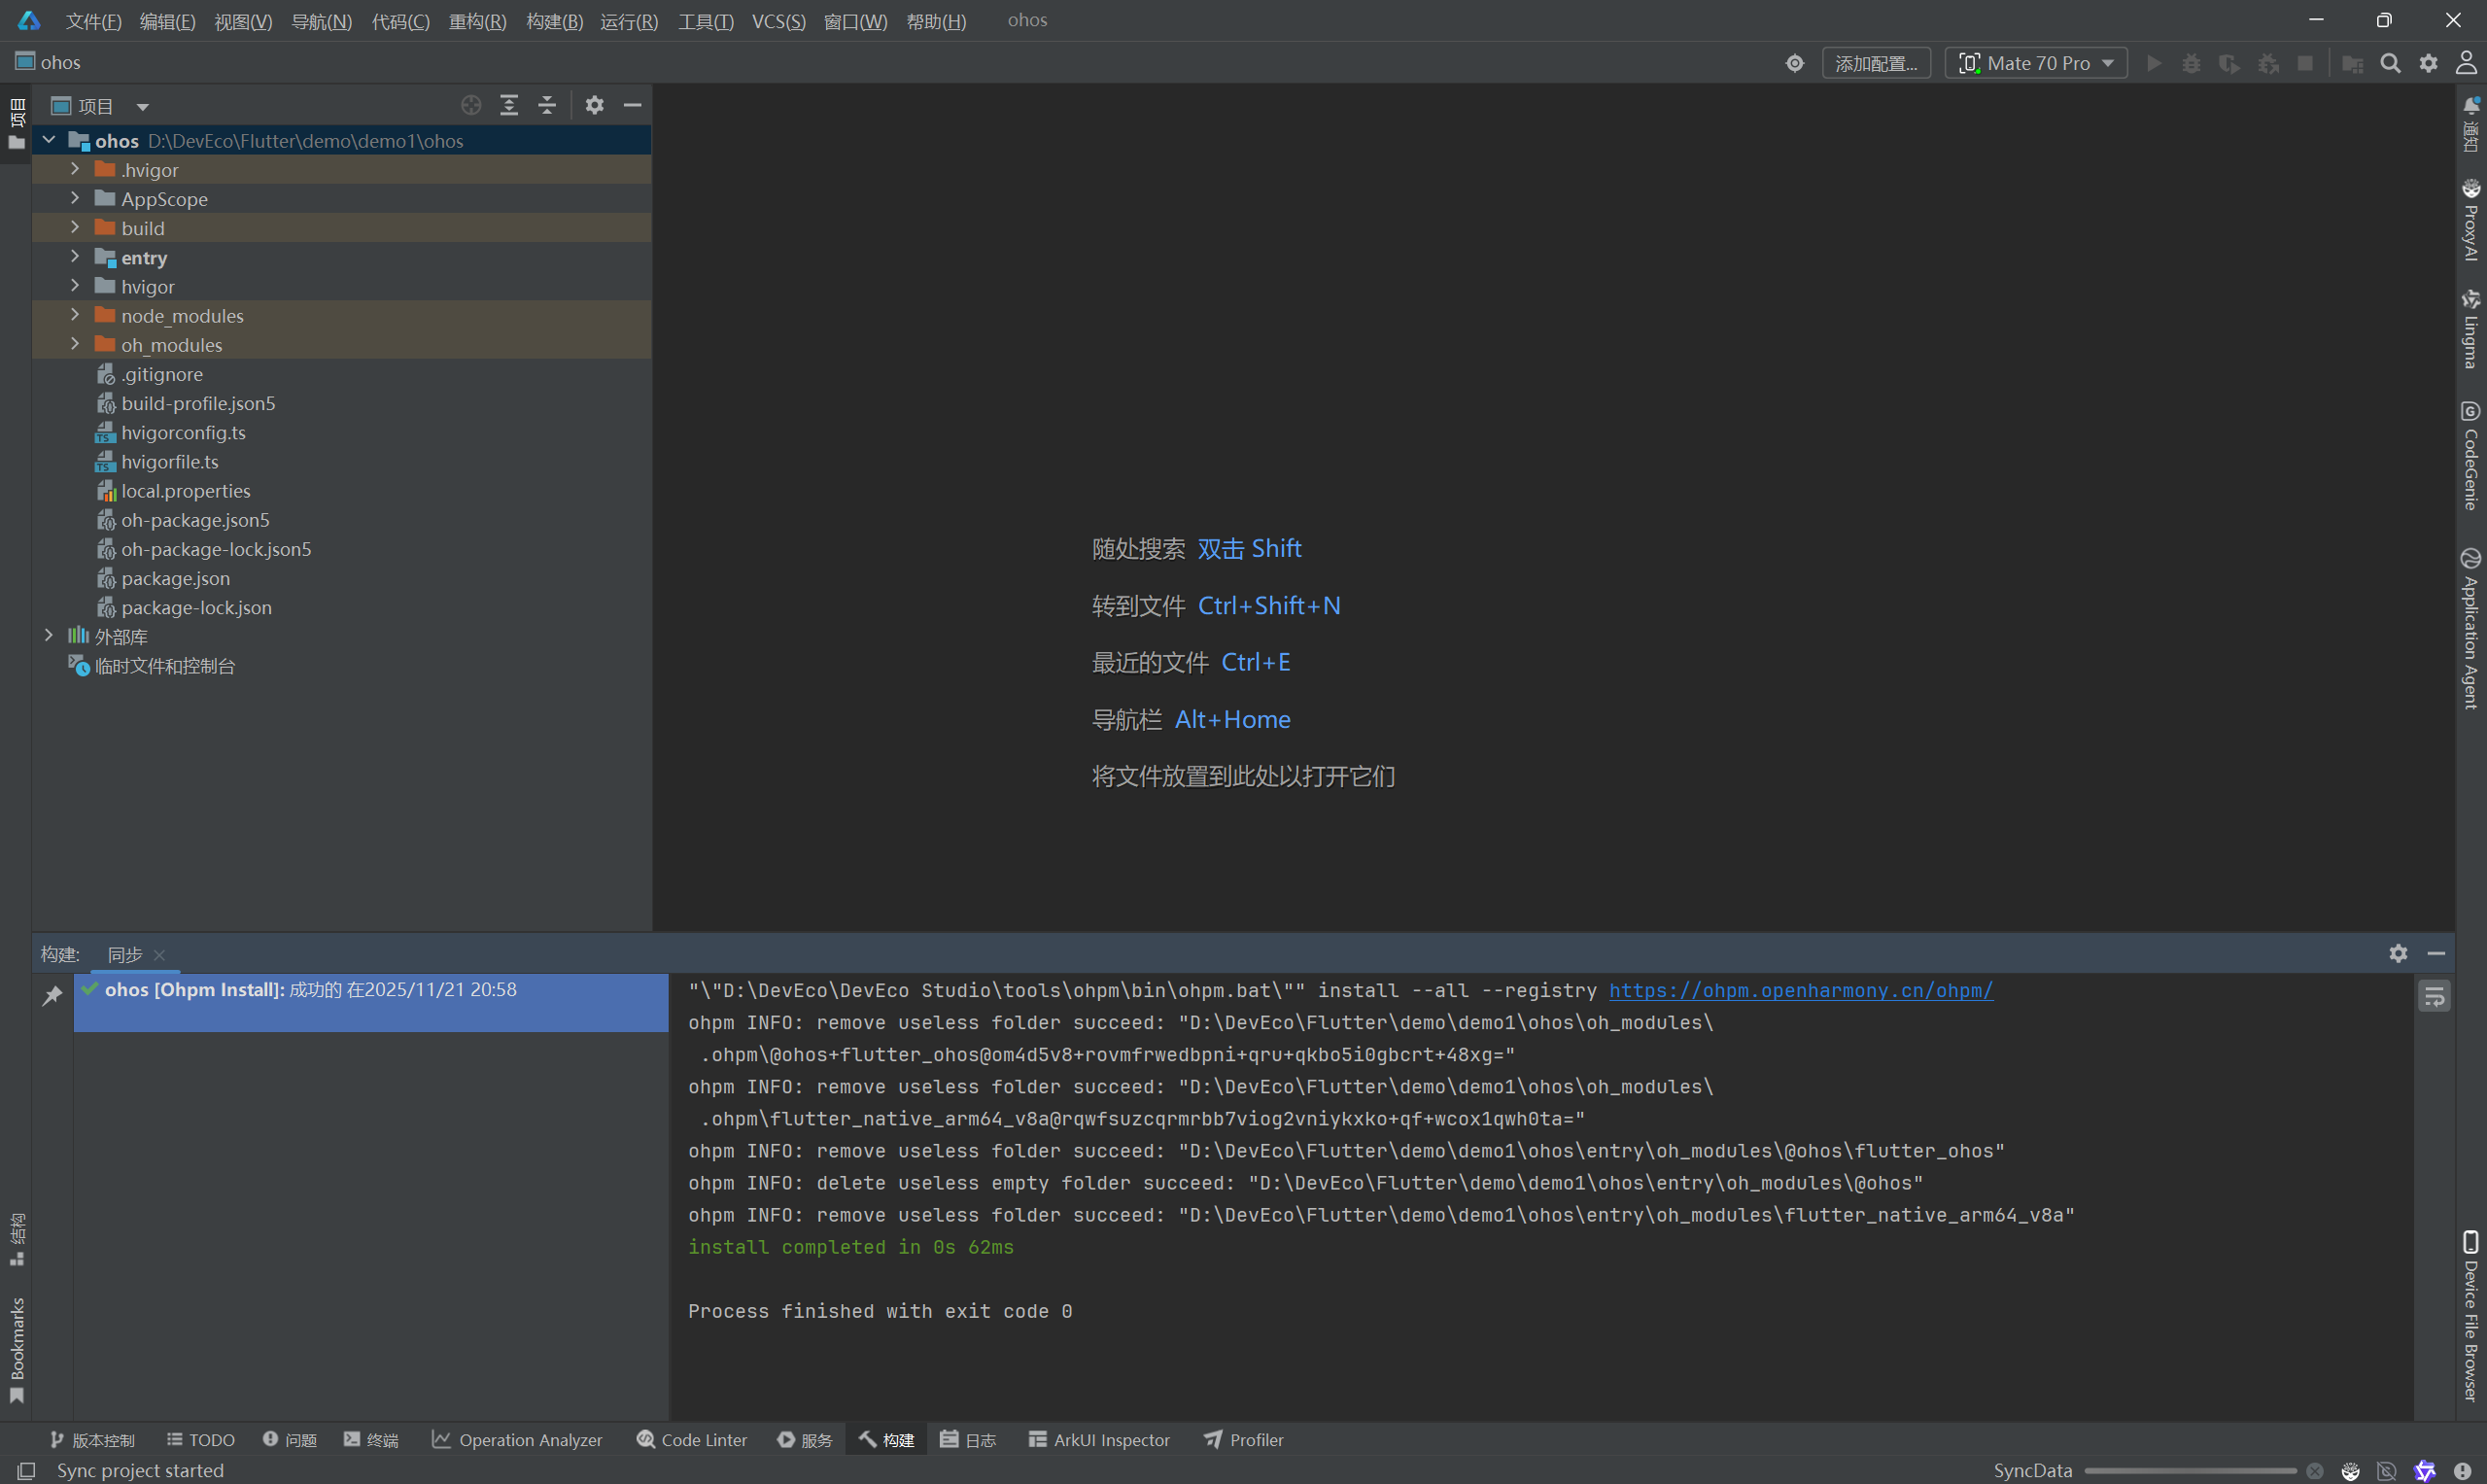This screenshot has height=1484, width=2487.
Task: Cancel the SyncData background task
Action: (x=2314, y=1471)
